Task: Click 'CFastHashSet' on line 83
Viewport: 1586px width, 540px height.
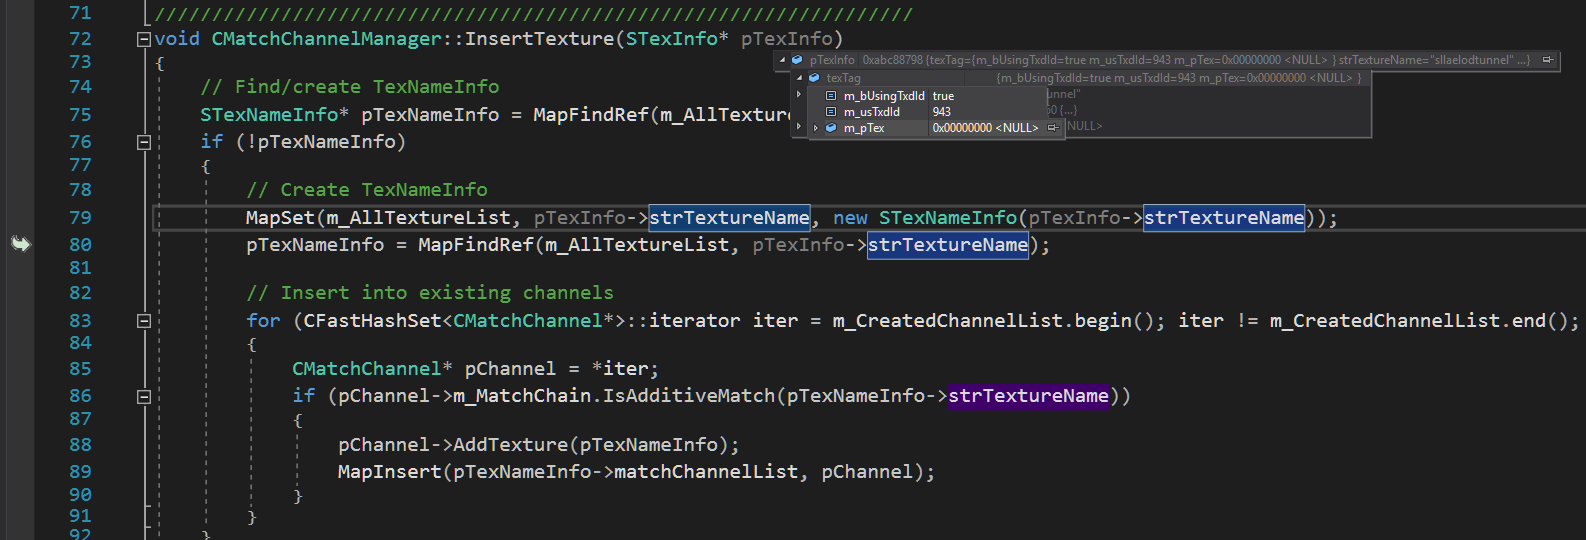Action: [372, 321]
